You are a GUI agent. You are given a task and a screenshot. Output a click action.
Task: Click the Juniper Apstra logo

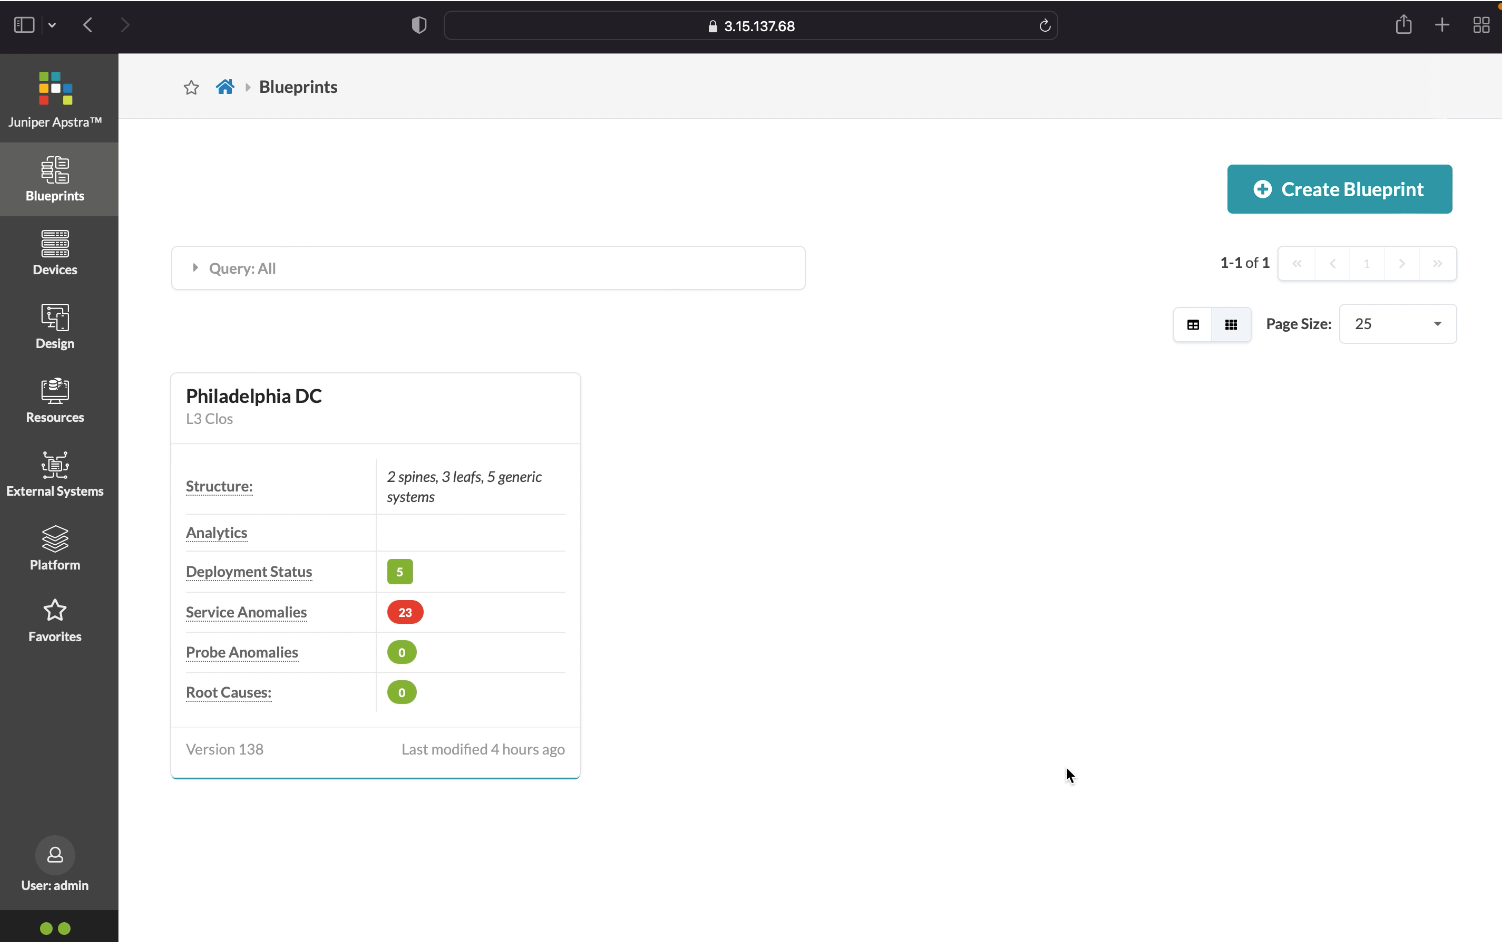tap(55, 100)
